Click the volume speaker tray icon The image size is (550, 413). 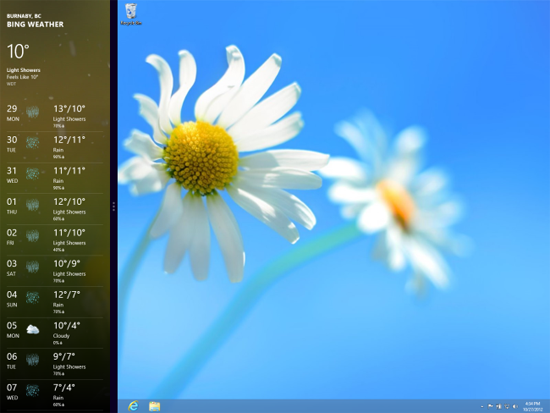[x=515, y=406]
